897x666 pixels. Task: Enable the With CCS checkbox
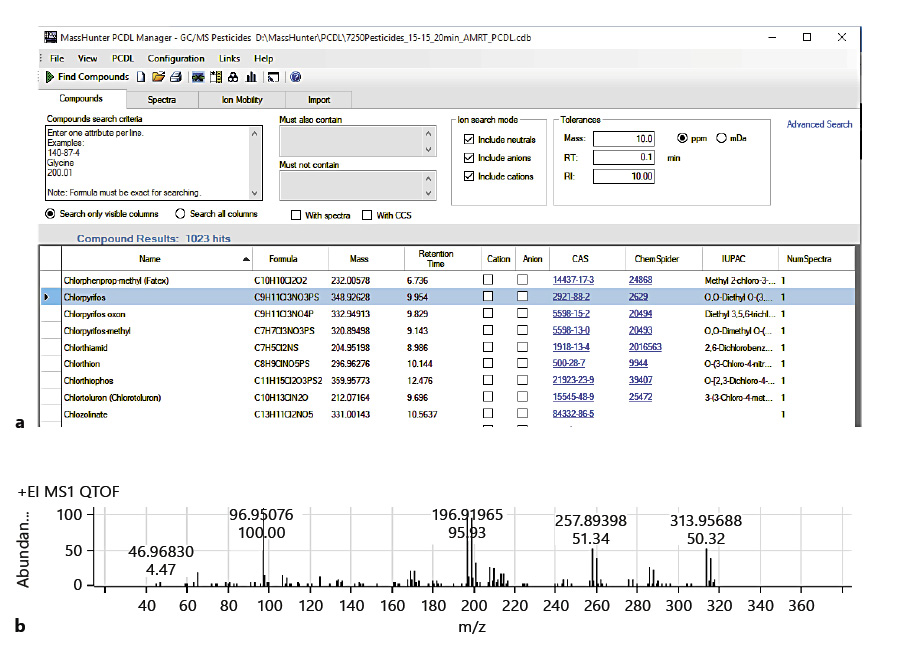(x=367, y=215)
